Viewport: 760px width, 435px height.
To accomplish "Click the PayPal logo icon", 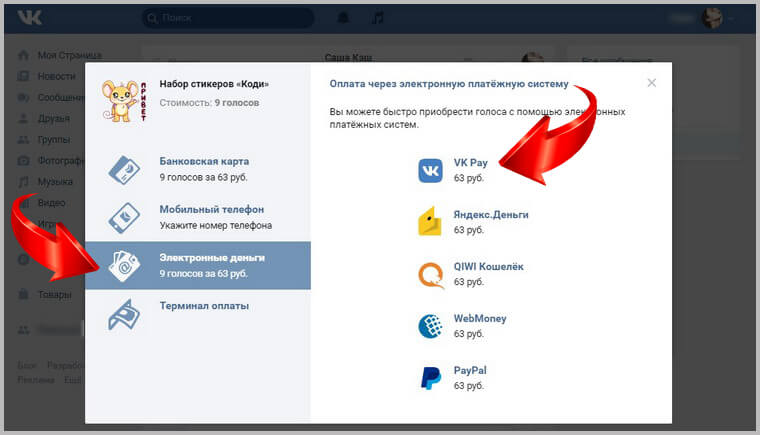I will click(430, 378).
